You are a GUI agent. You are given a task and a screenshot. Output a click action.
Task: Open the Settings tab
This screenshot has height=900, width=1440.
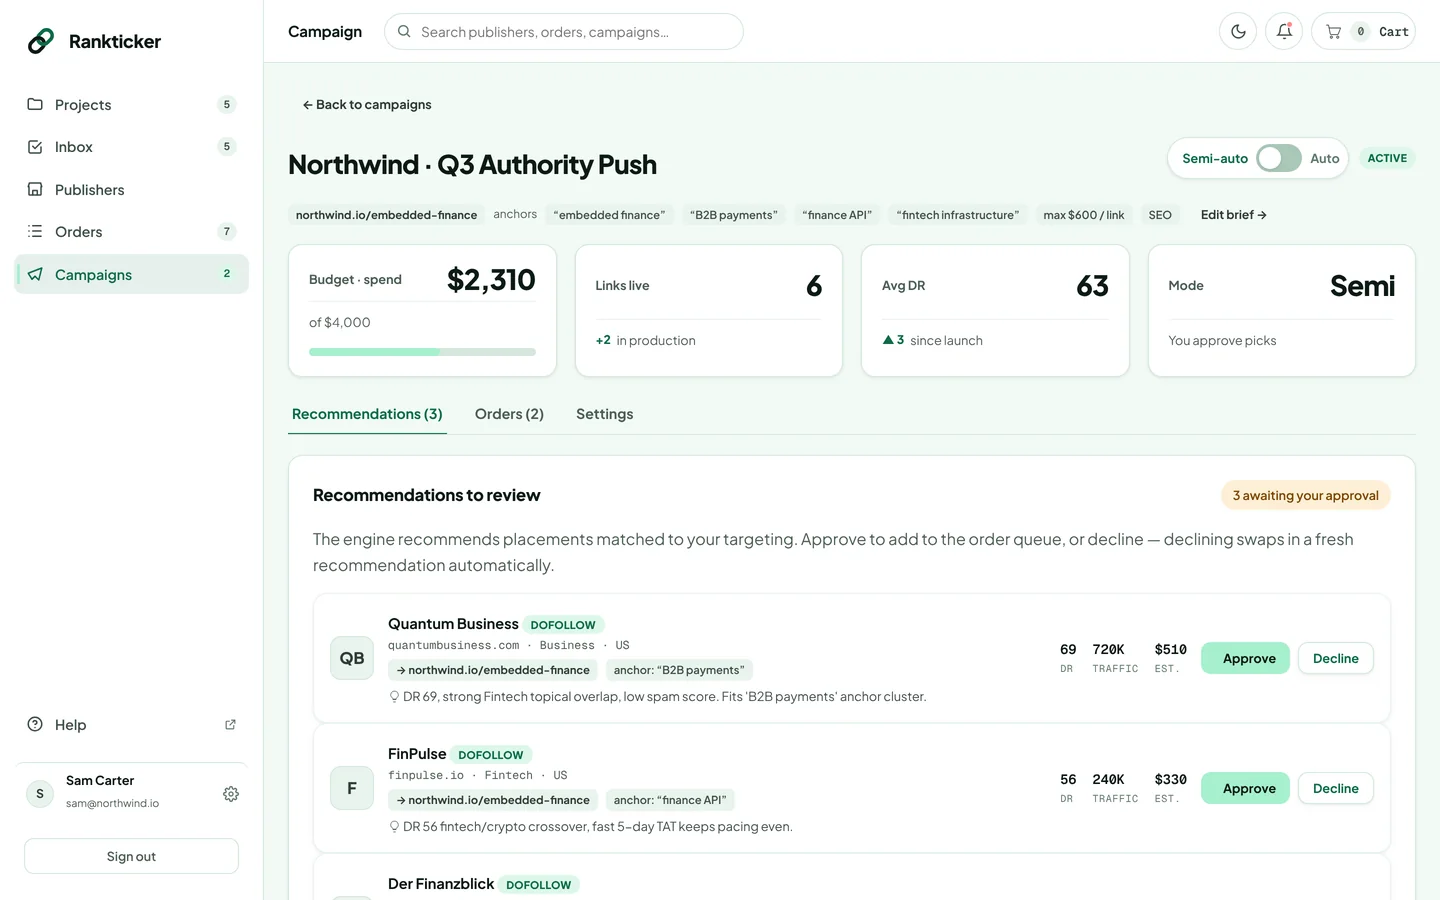click(x=604, y=414)
